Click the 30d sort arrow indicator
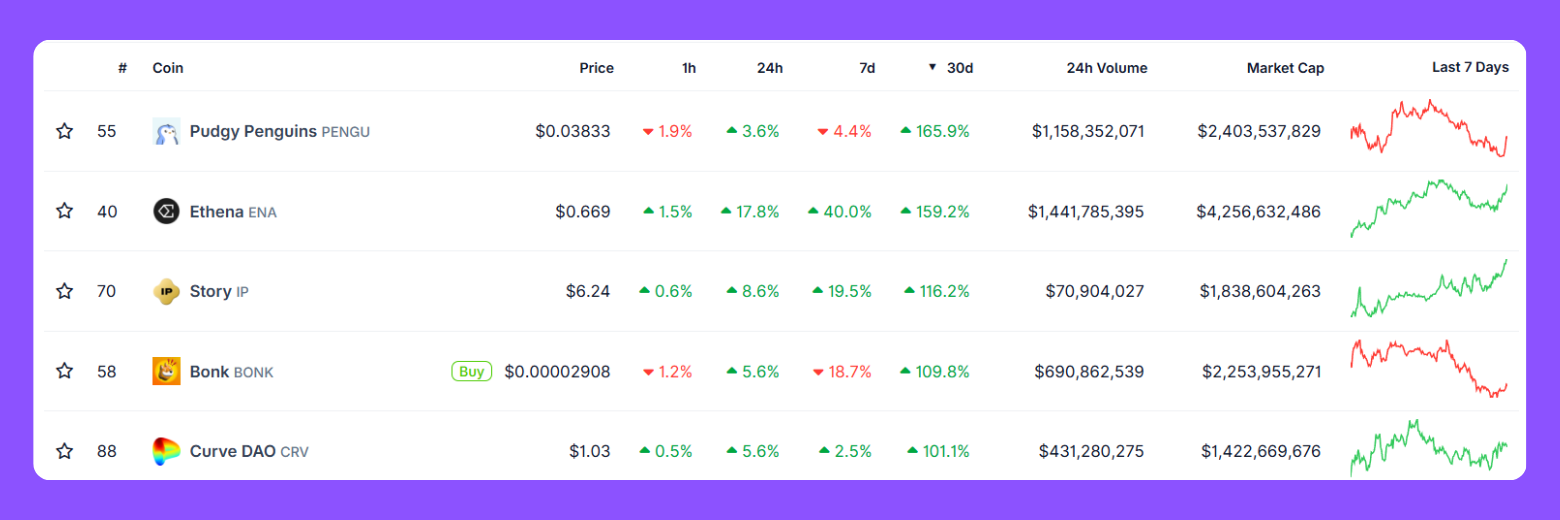This screenshot has width=1560, height=520. coord(932,68)
